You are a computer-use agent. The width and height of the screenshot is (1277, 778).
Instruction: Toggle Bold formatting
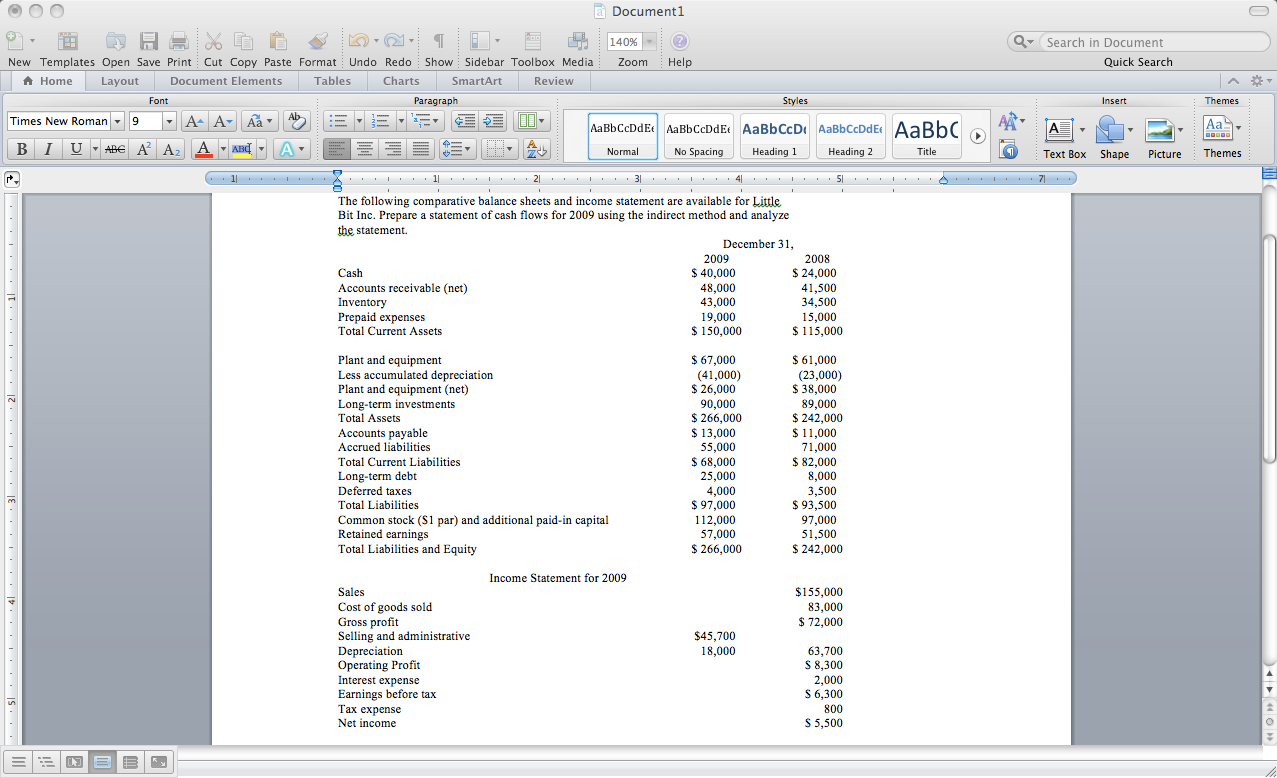click(21, 149)
